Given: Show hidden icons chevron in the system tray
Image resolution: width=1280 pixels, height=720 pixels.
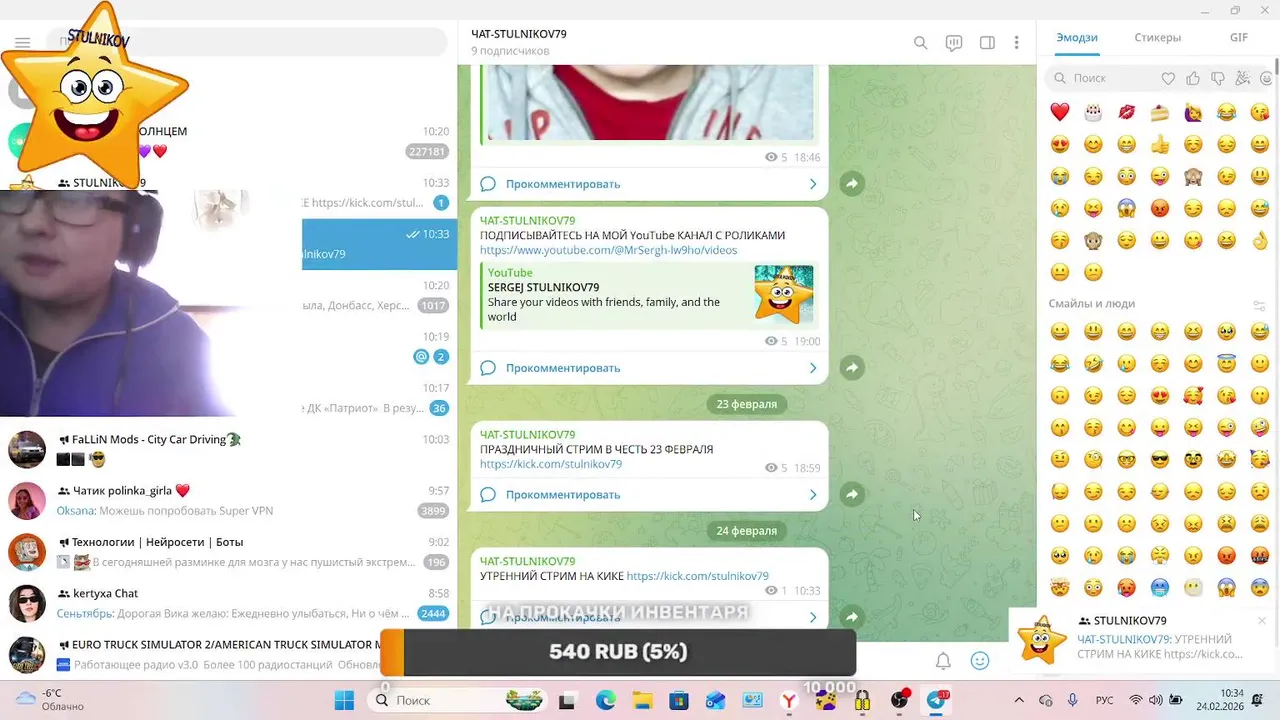Looking at the screenshot, I should 1019,700.
